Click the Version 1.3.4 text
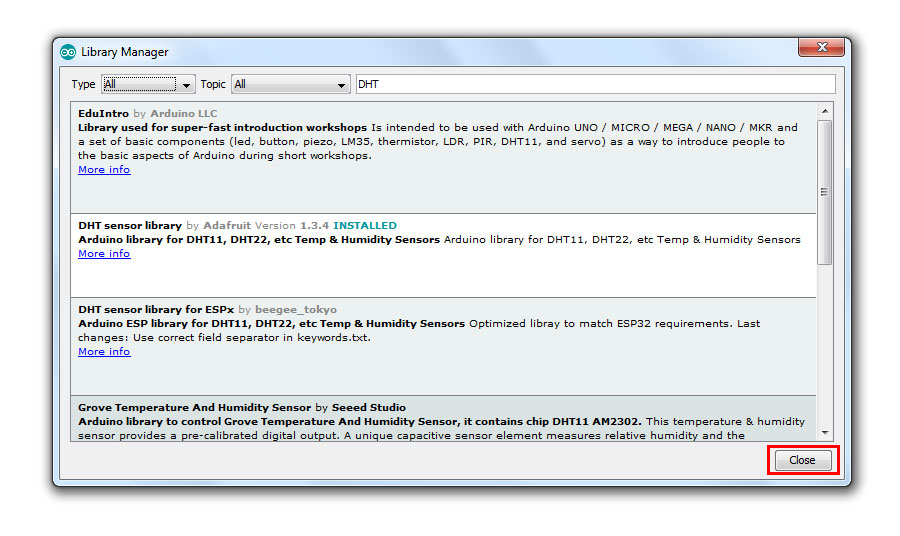 coord(292,226)
